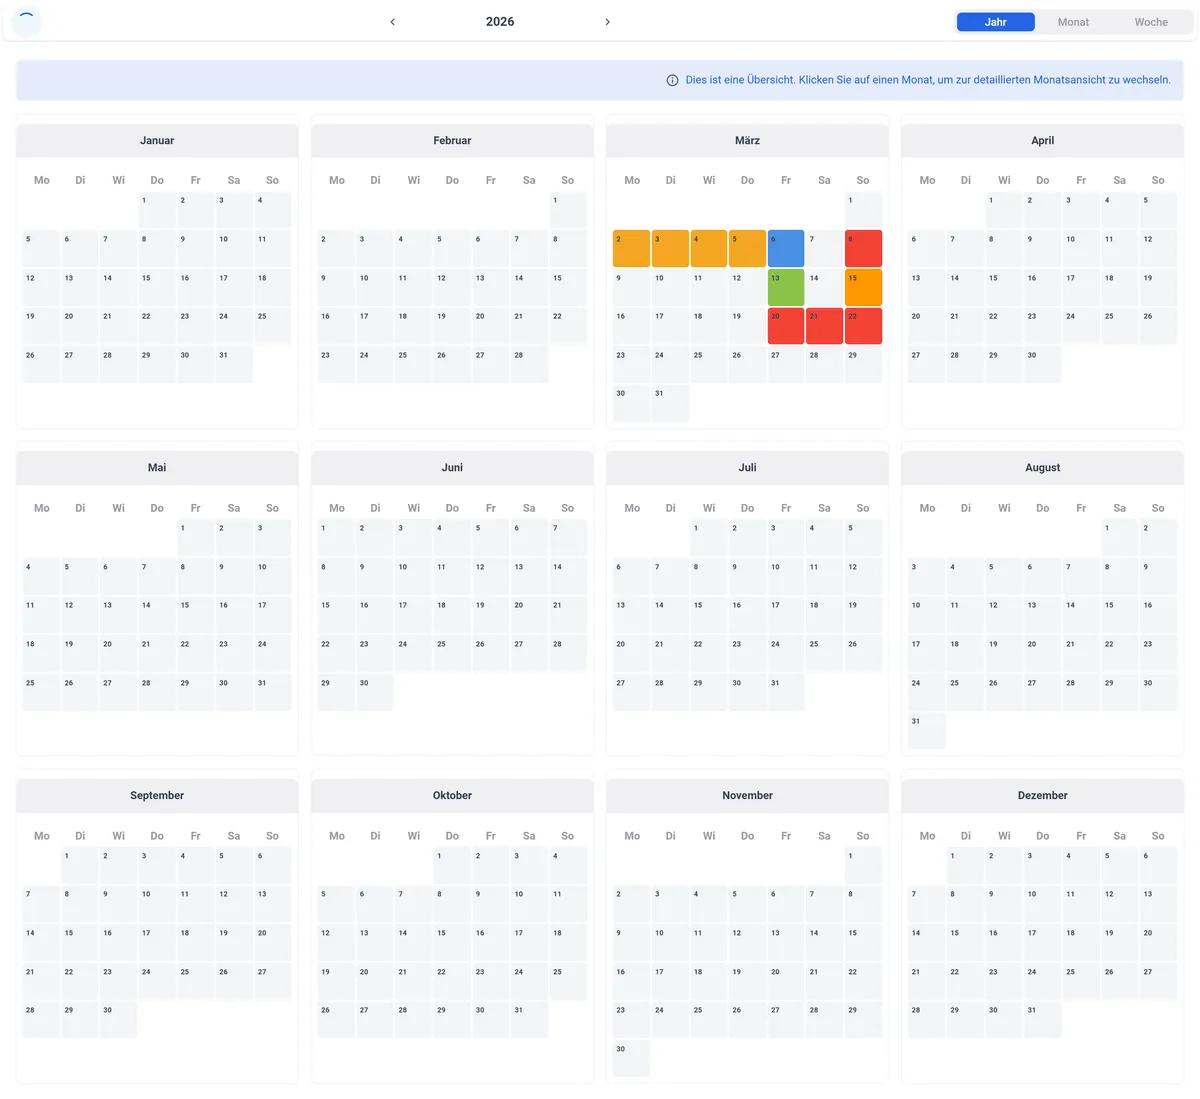The width and height of the screenshot is (1200, 1099).
Task: Select August 31 day cell
Action: [926, 731]
